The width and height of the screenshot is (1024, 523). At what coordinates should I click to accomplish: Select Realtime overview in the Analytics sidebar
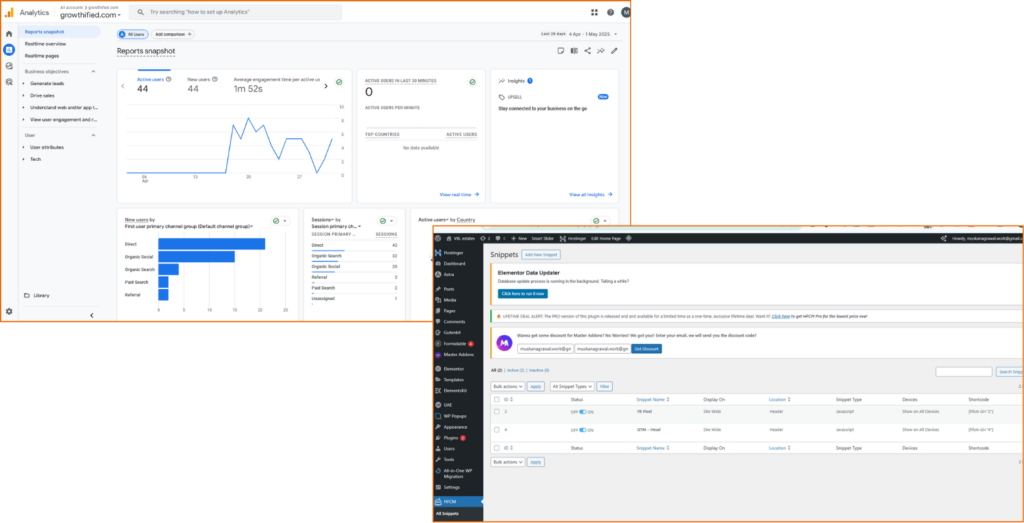[x=45, y=44]
